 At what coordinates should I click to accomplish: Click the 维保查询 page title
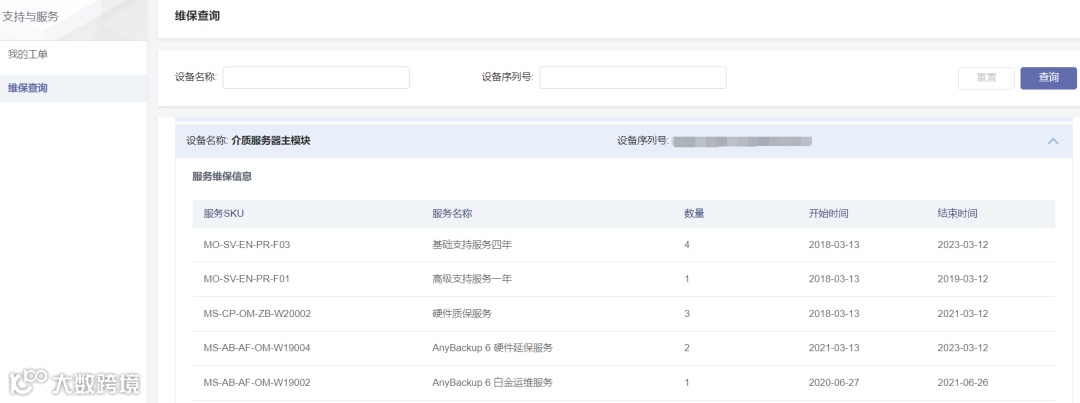pyautogui.click(x=197, y=16)
